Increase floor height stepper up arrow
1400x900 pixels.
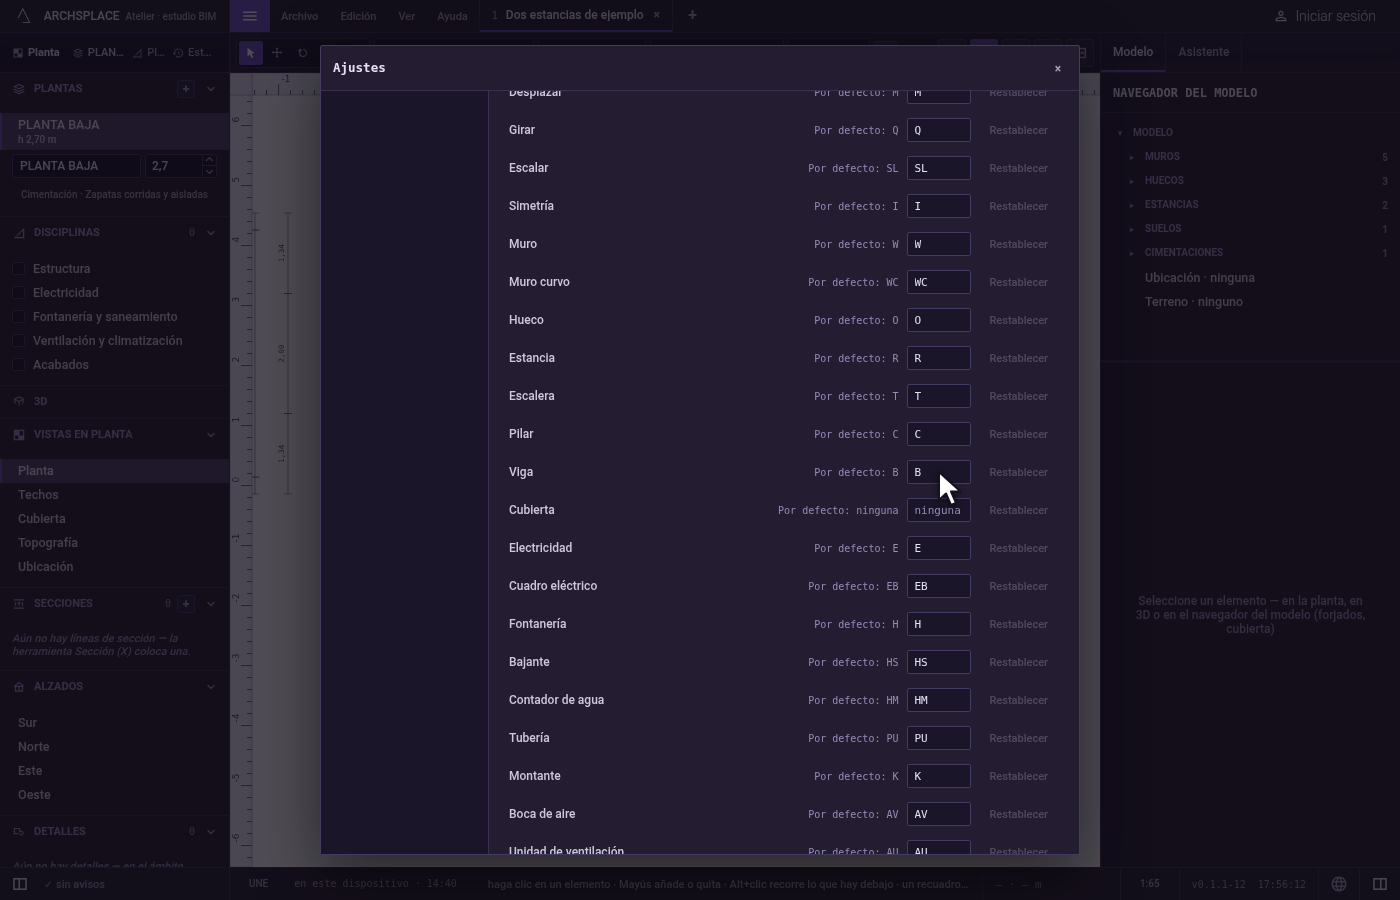pyautogui.click(x=208, y=160)
